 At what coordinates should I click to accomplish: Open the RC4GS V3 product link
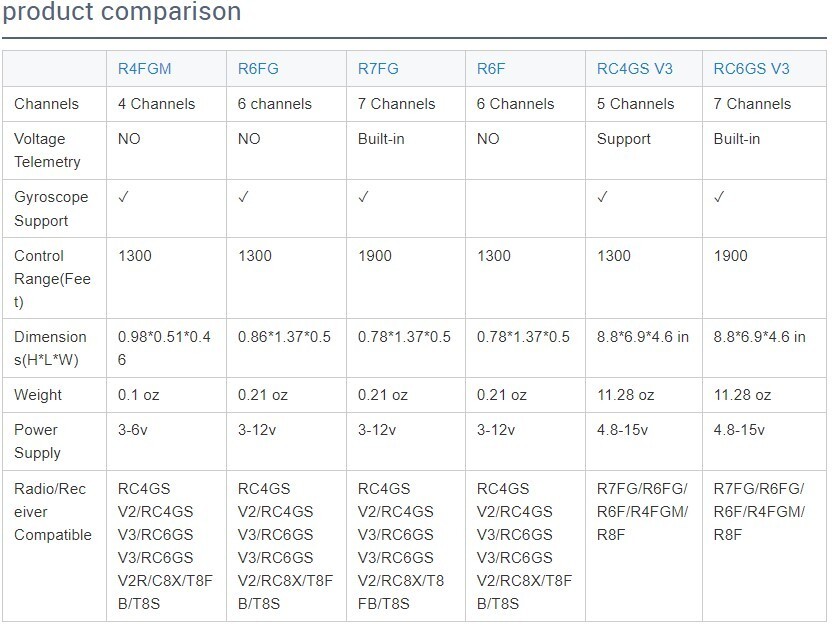(634, 69)
